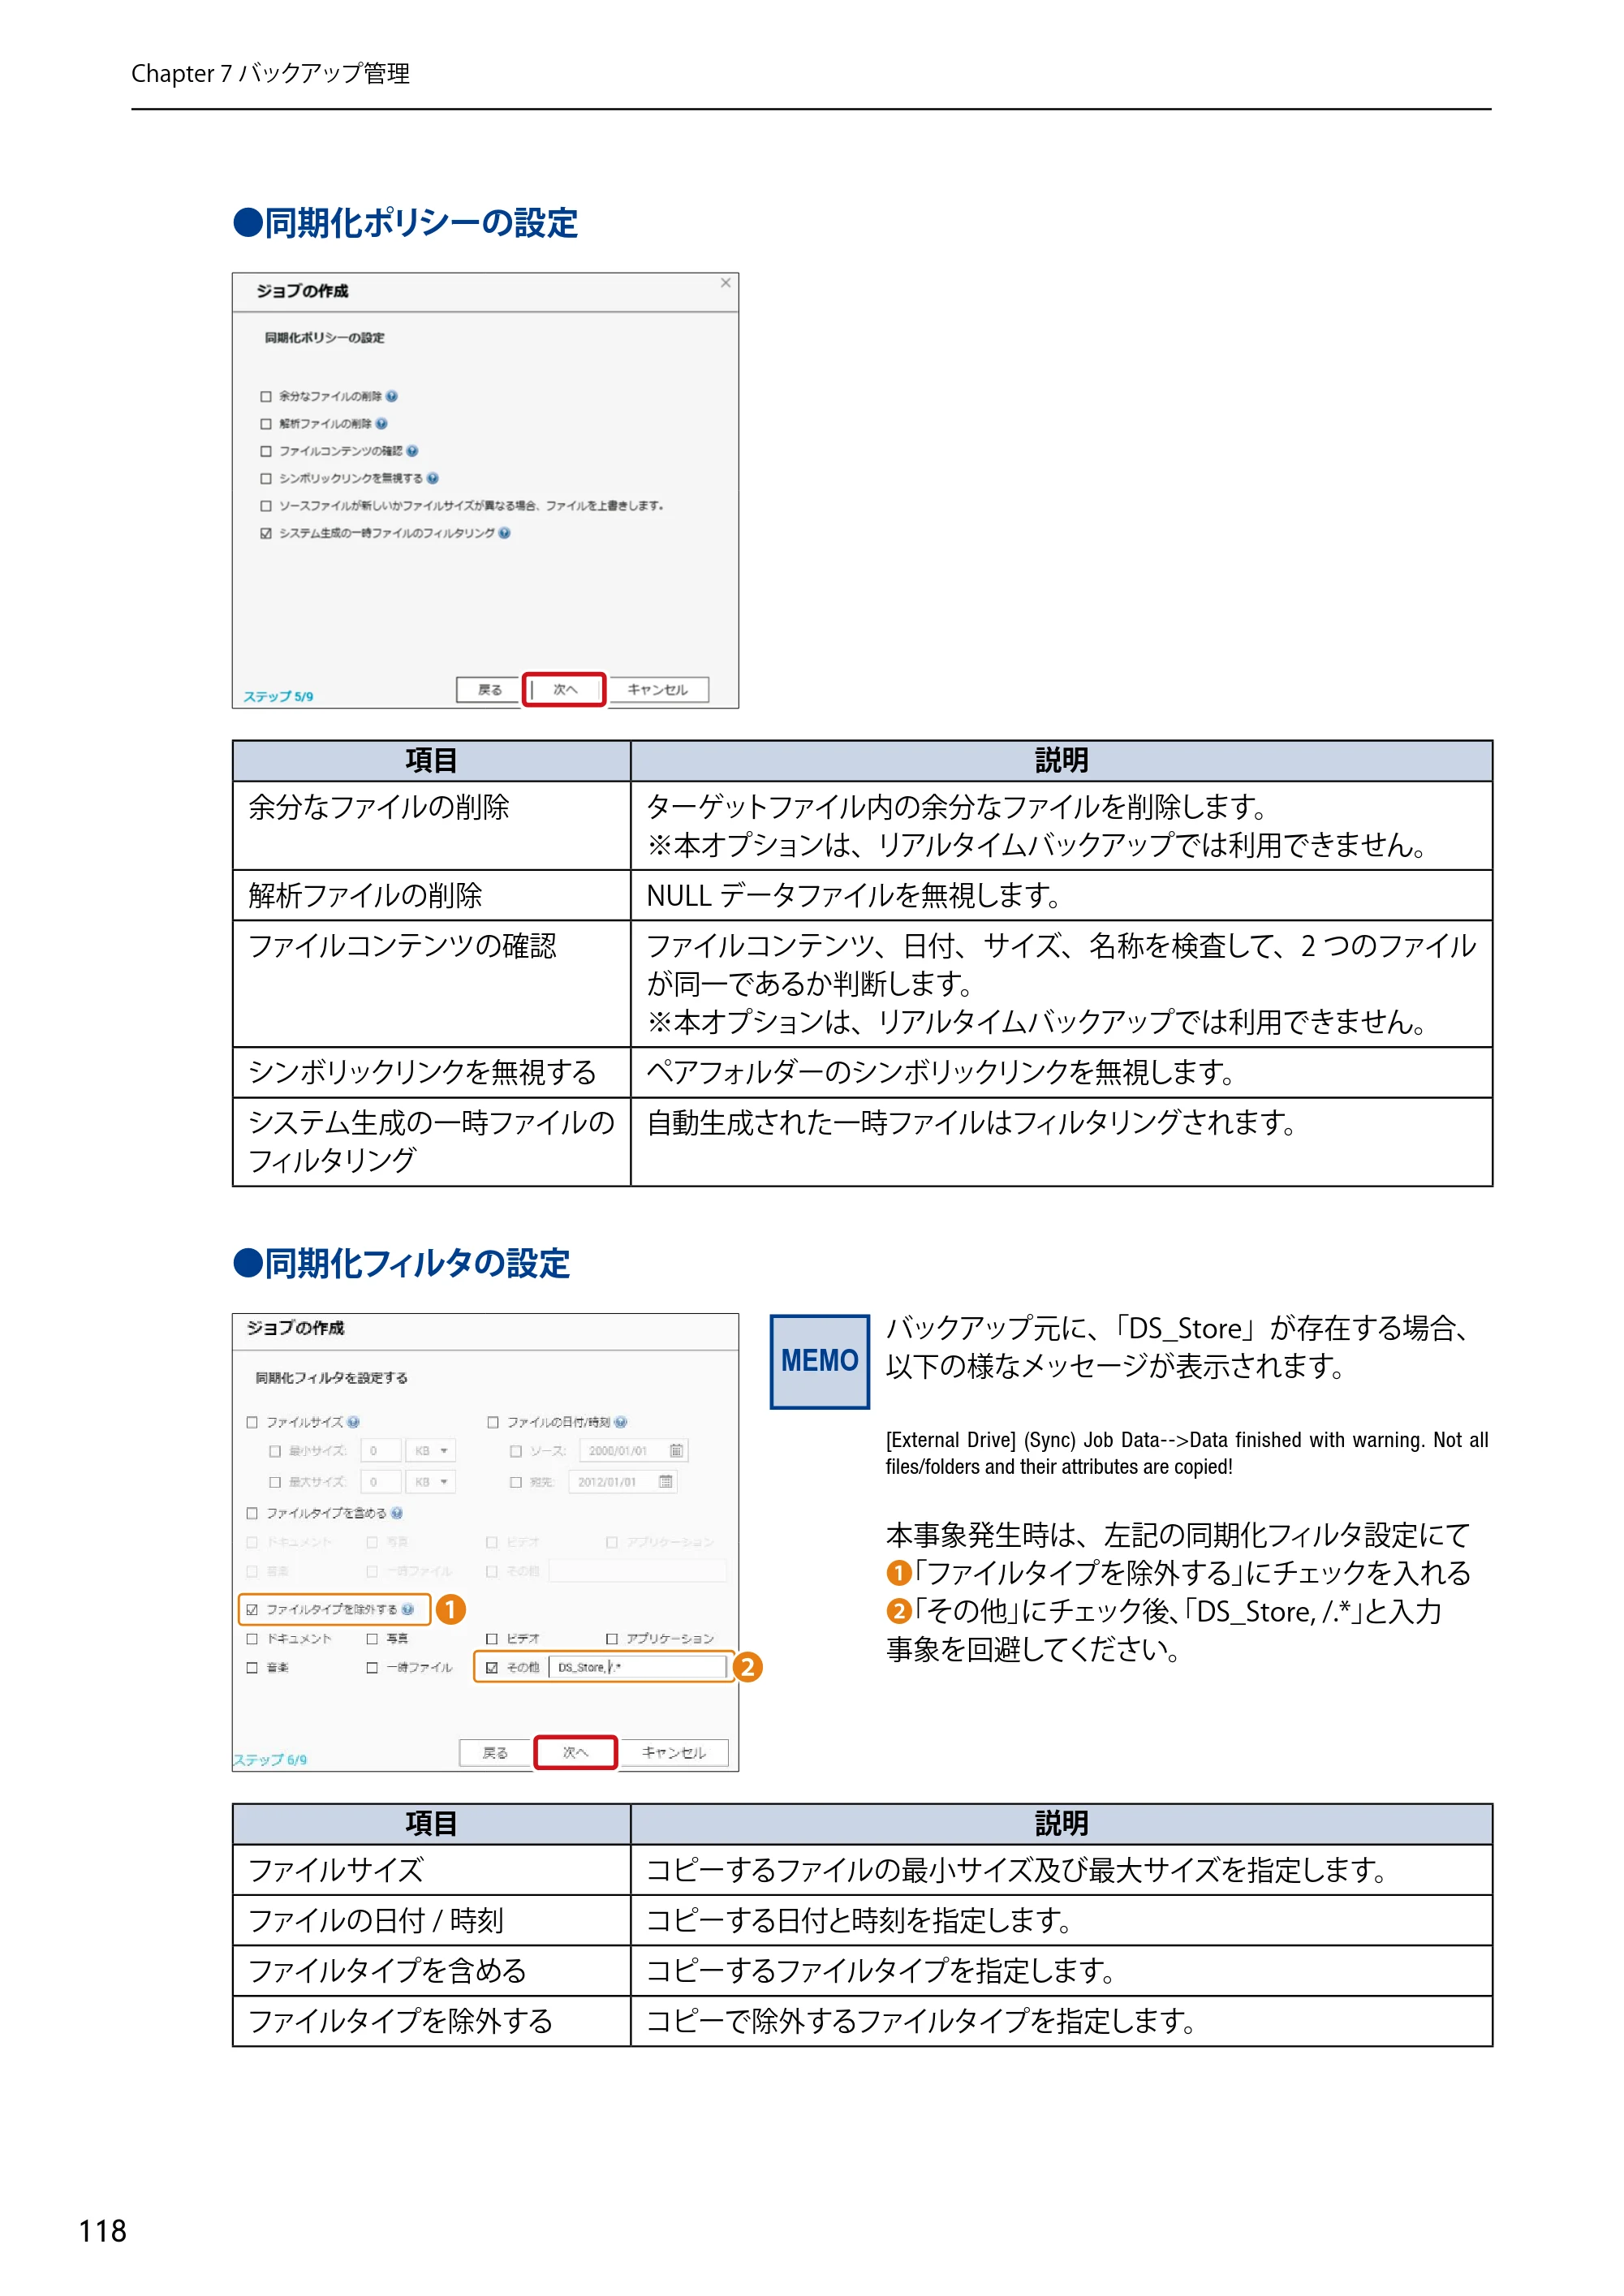
Task: Check ソース date checkbox
Action: [516, 1450]
